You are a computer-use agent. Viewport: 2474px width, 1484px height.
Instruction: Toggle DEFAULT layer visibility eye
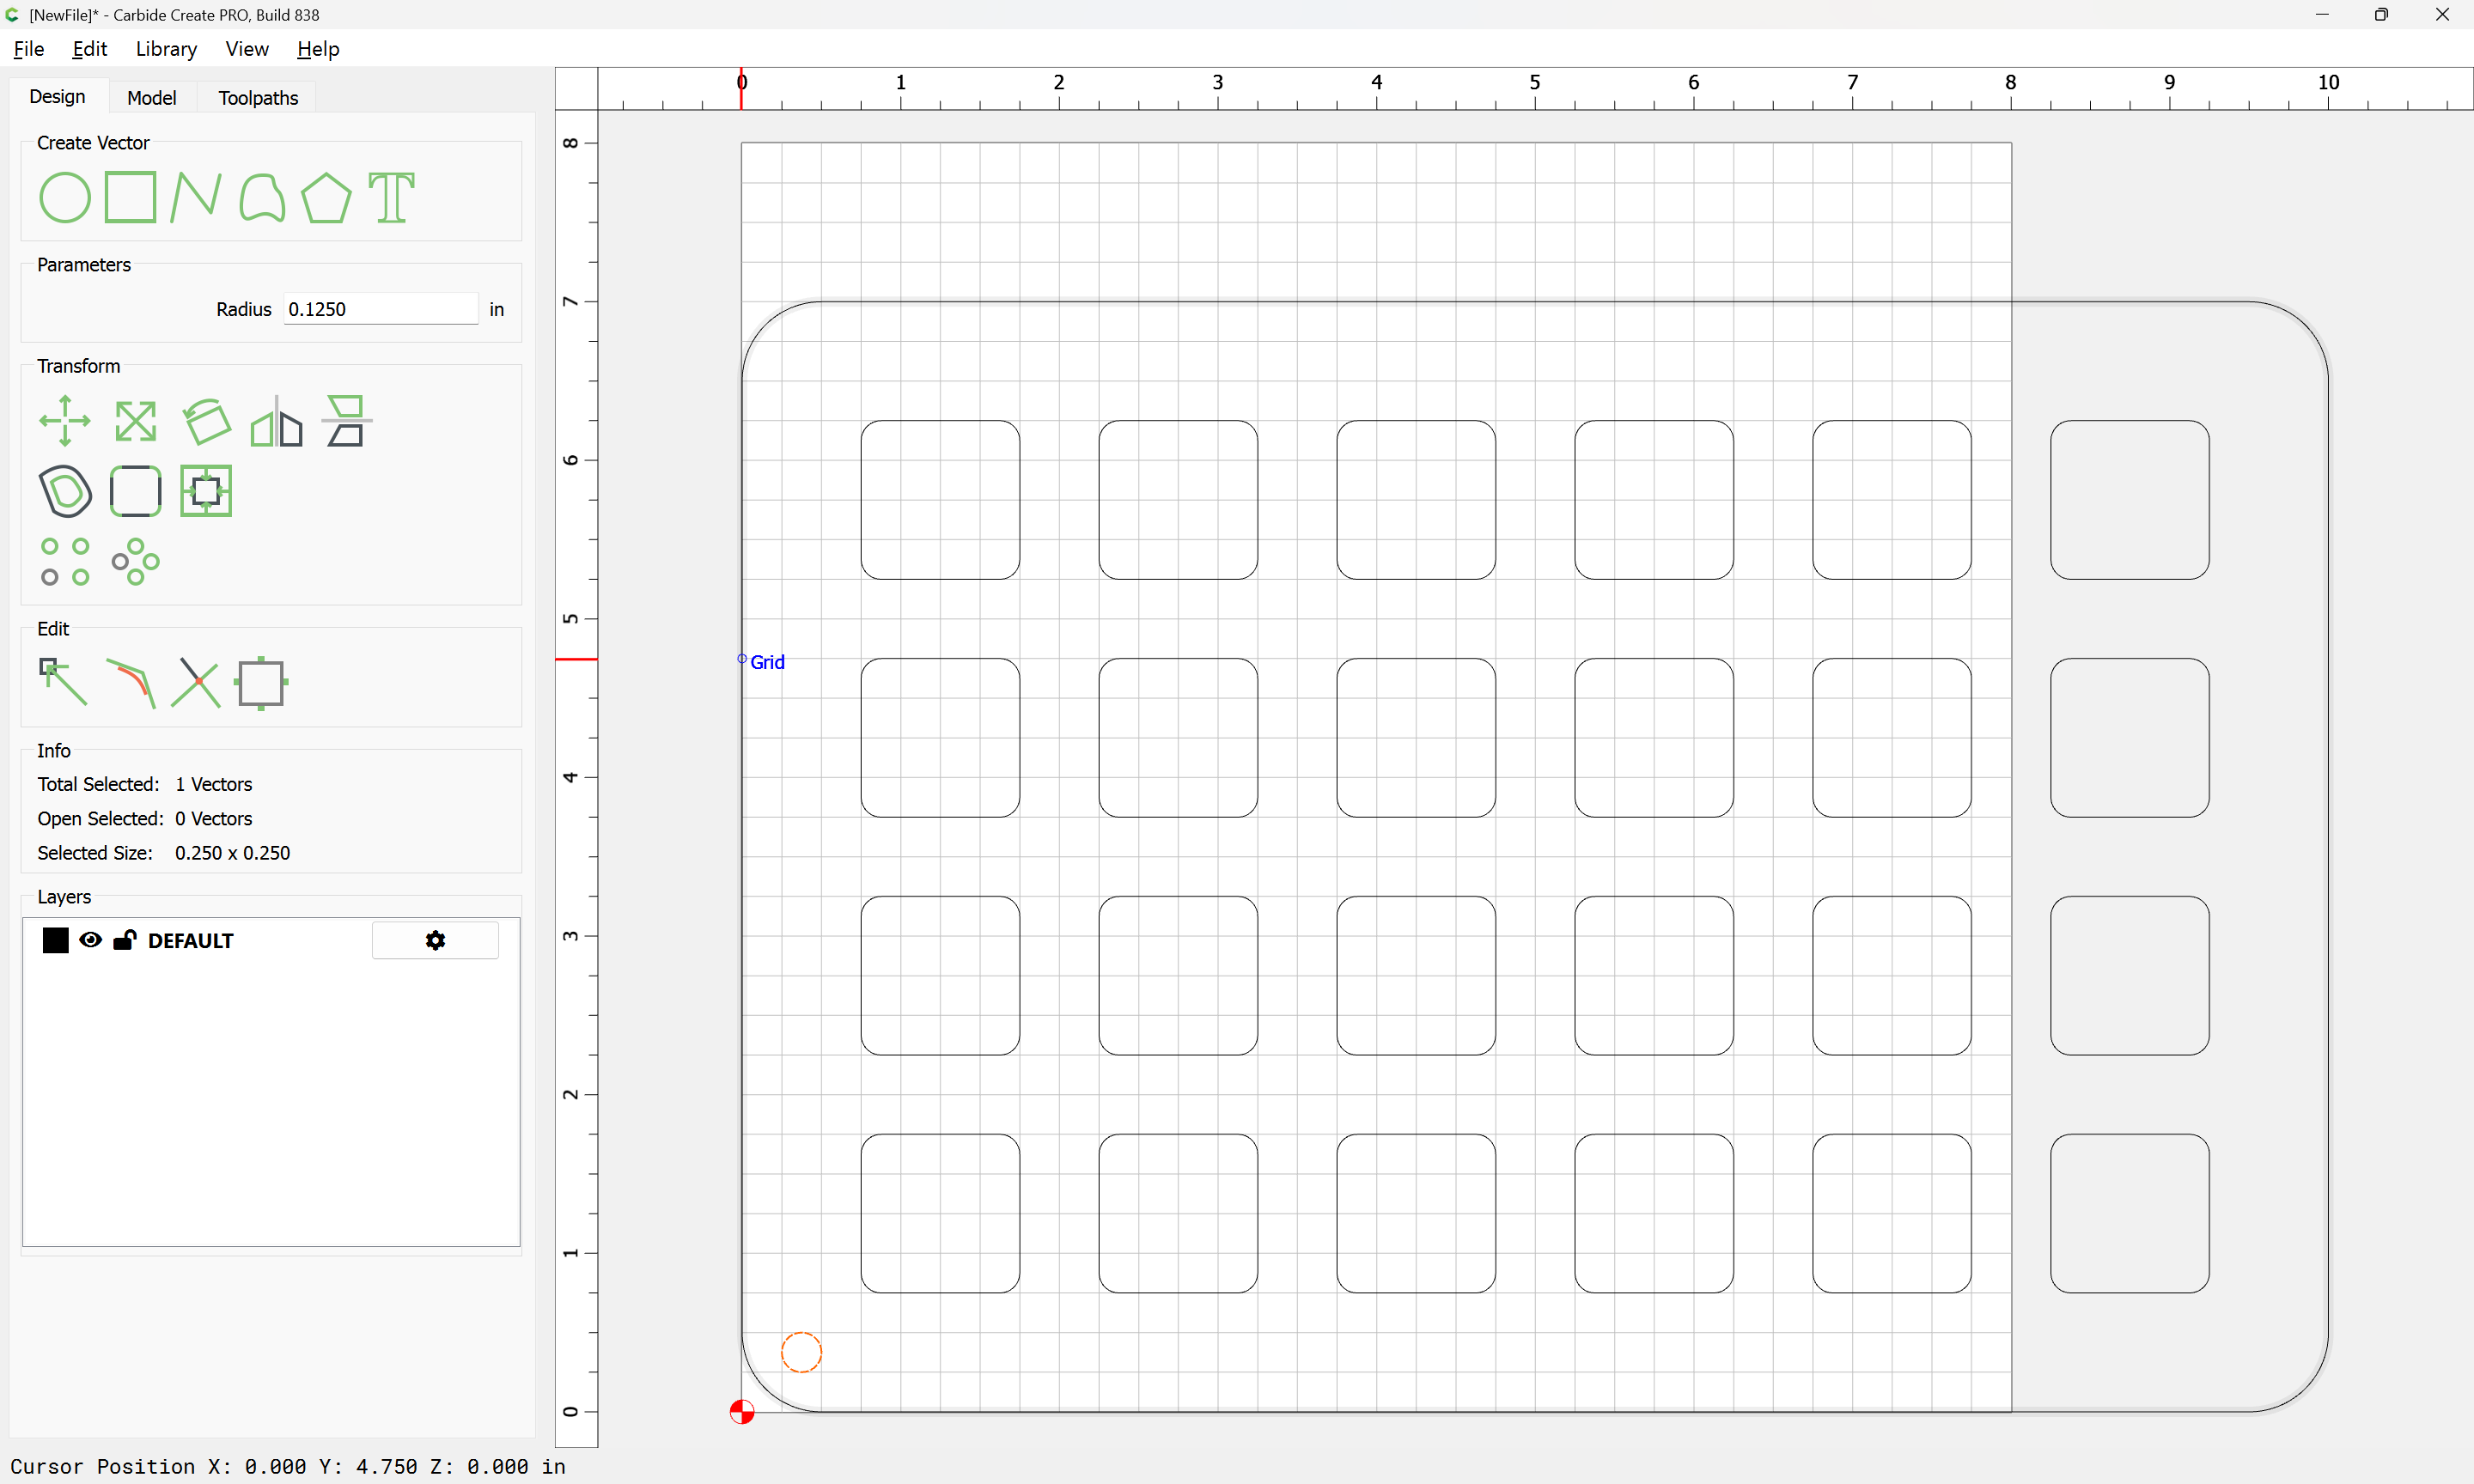click(90, 940)
